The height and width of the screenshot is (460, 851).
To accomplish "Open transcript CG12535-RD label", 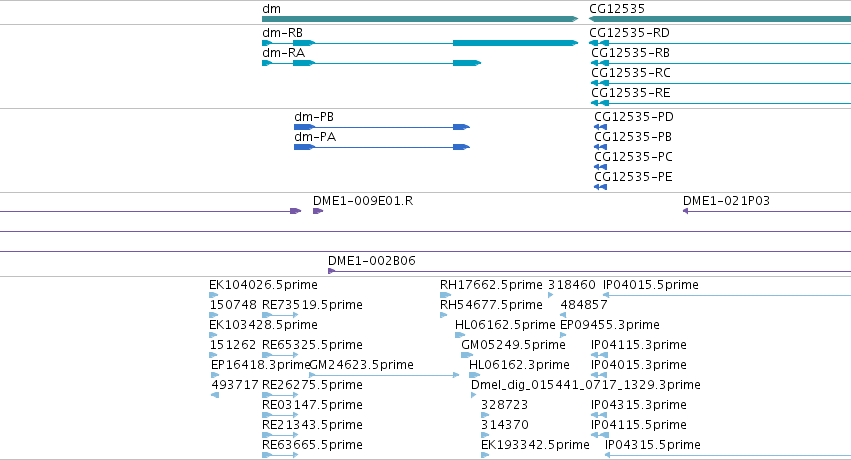I will pos(629,33).
